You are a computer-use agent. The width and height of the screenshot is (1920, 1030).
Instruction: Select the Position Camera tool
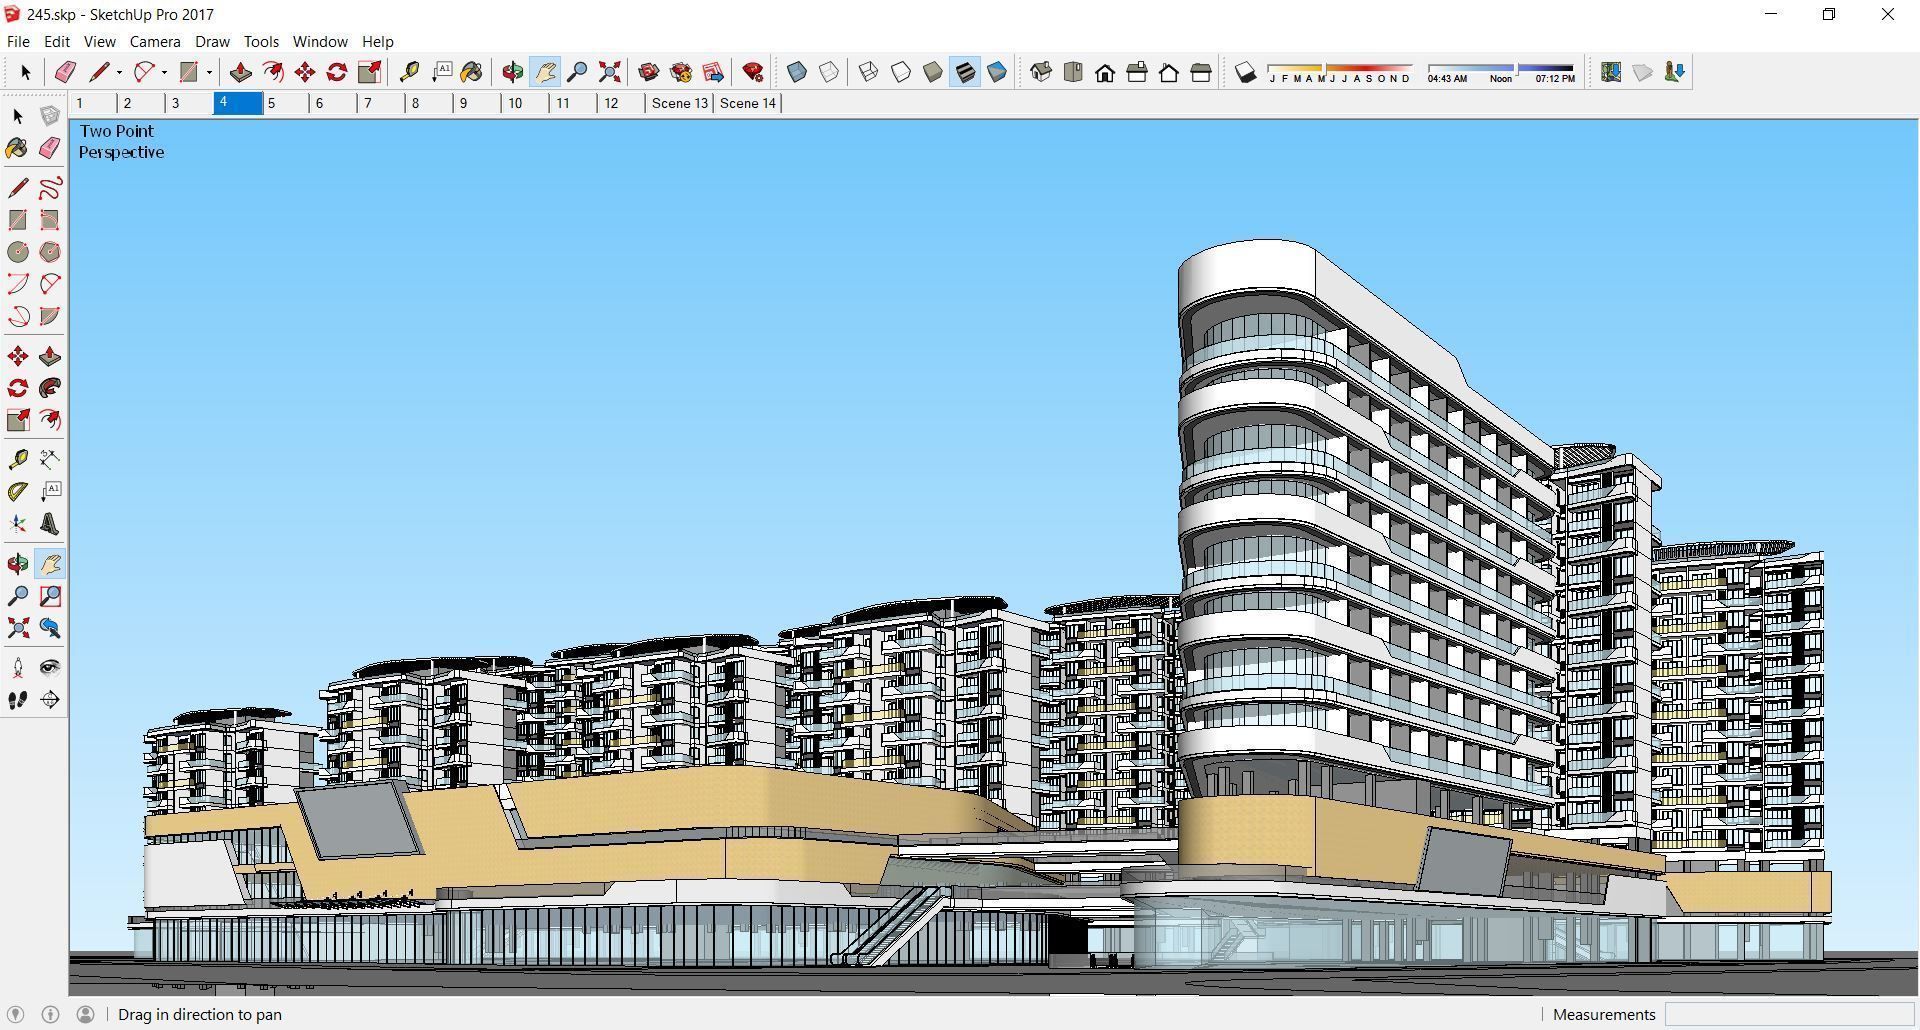coord(18,668)
